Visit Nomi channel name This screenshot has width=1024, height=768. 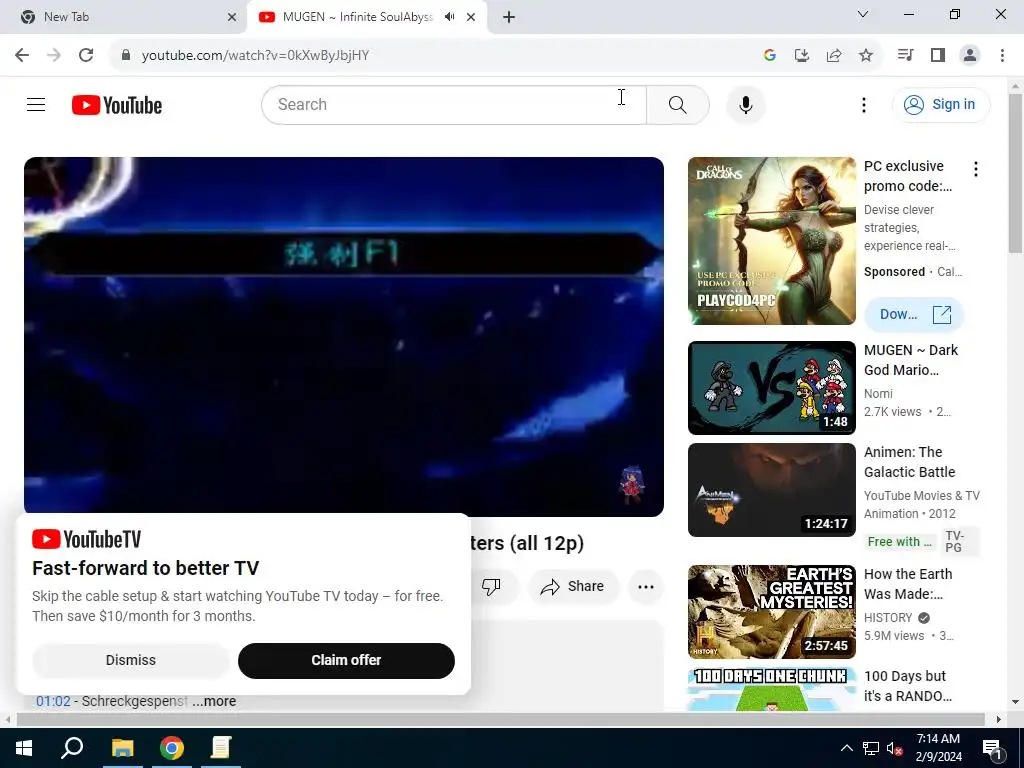pyautogui.click(x=878, y=393)
